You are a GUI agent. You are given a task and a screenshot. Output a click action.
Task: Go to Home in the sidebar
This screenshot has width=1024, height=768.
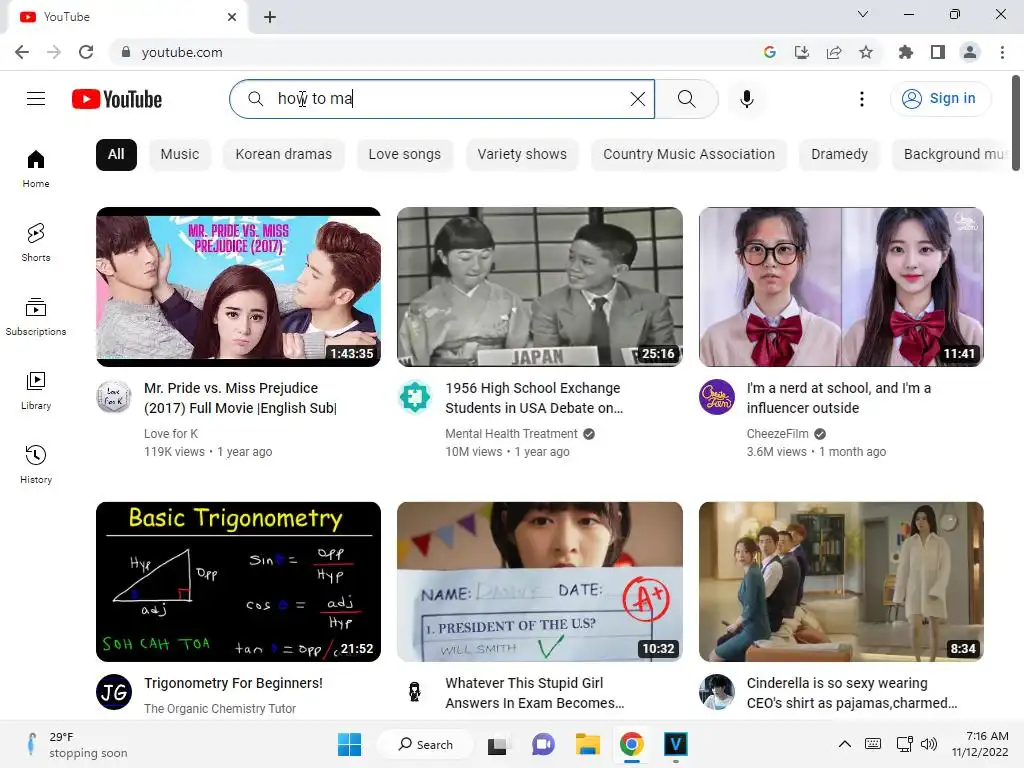point(36,168)
